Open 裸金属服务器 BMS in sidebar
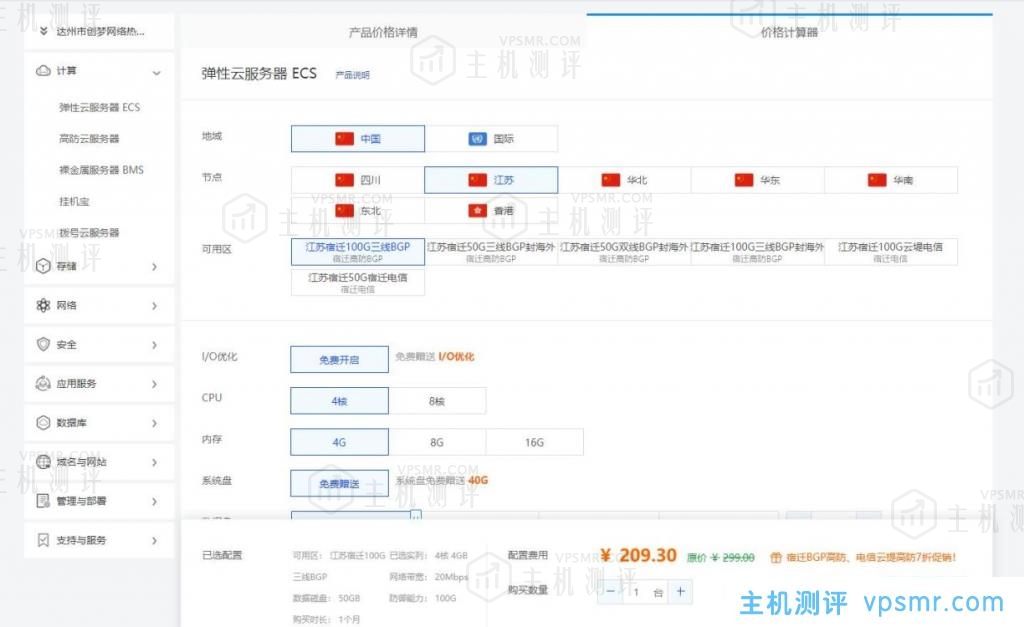 click(x=101, y=170)
